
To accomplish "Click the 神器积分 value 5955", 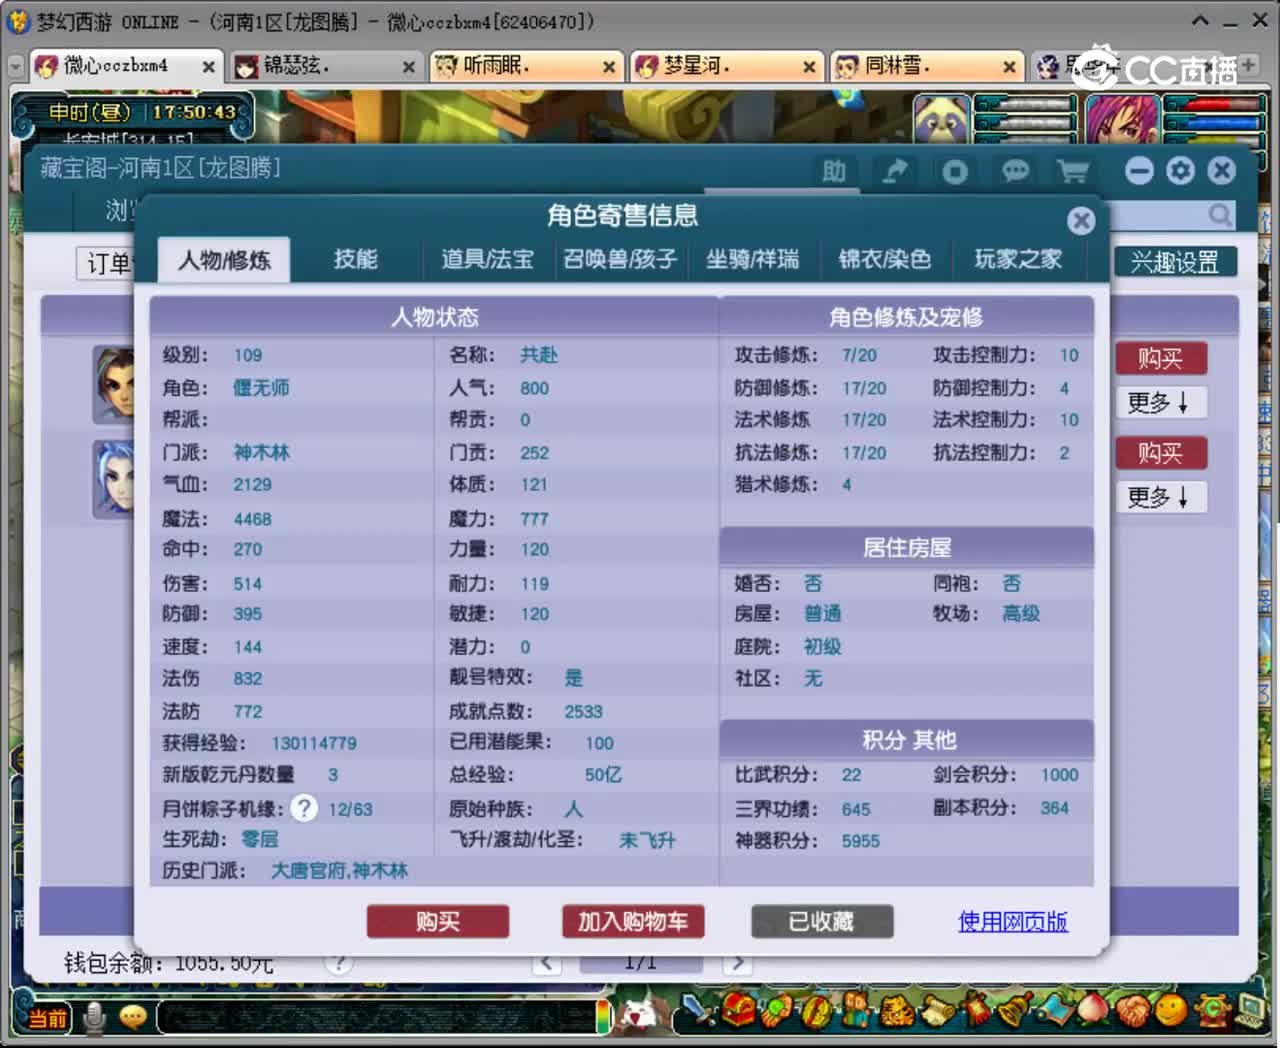I will (860, 841).
